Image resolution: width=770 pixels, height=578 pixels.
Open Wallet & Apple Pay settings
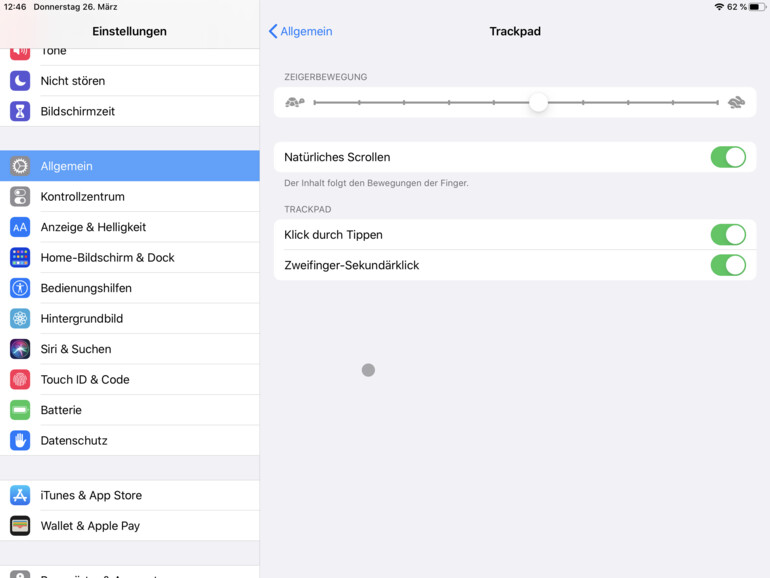[x=90, y=526]
